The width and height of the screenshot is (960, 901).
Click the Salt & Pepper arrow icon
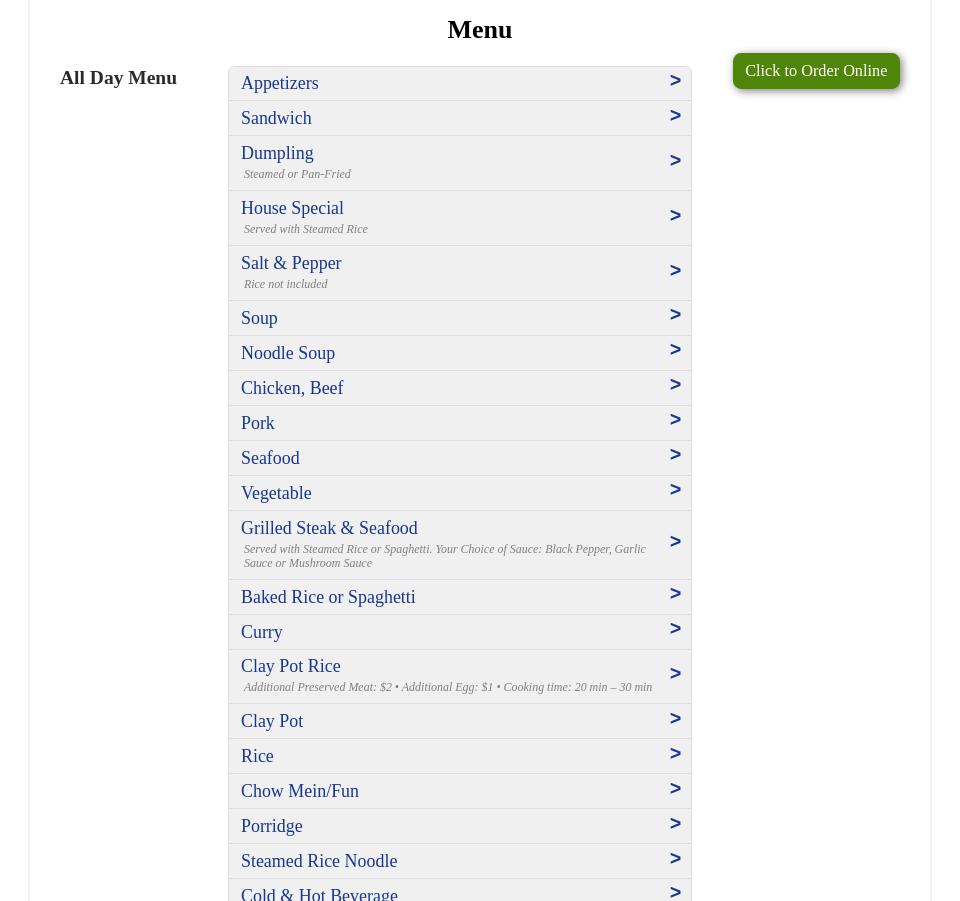[675, 271]
